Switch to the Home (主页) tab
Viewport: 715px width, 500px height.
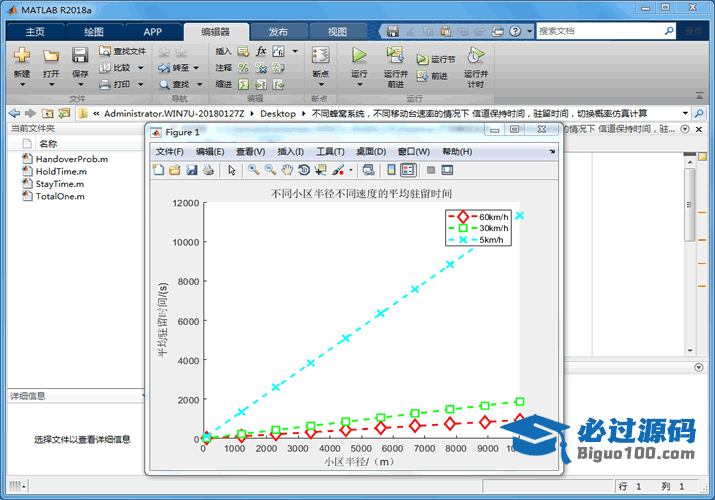coord(35,32)
